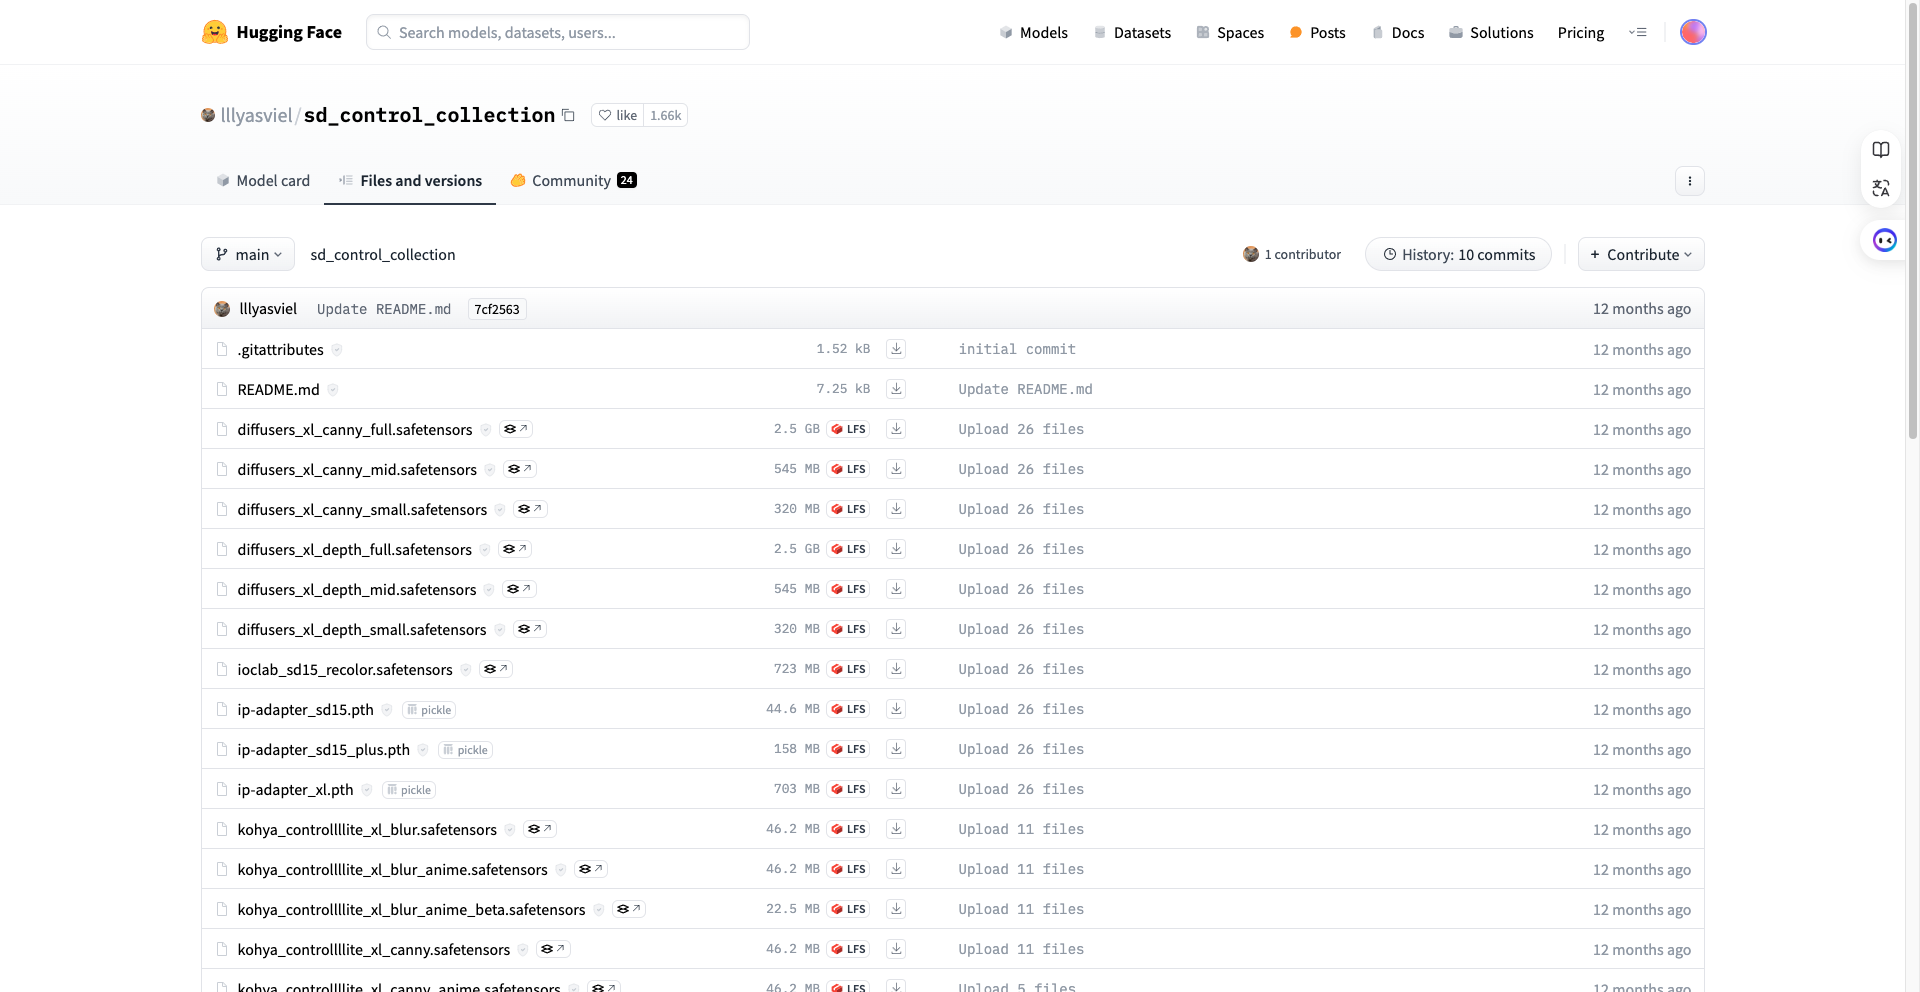Open the assistant face icon in sidebar

coord(1885,240)
